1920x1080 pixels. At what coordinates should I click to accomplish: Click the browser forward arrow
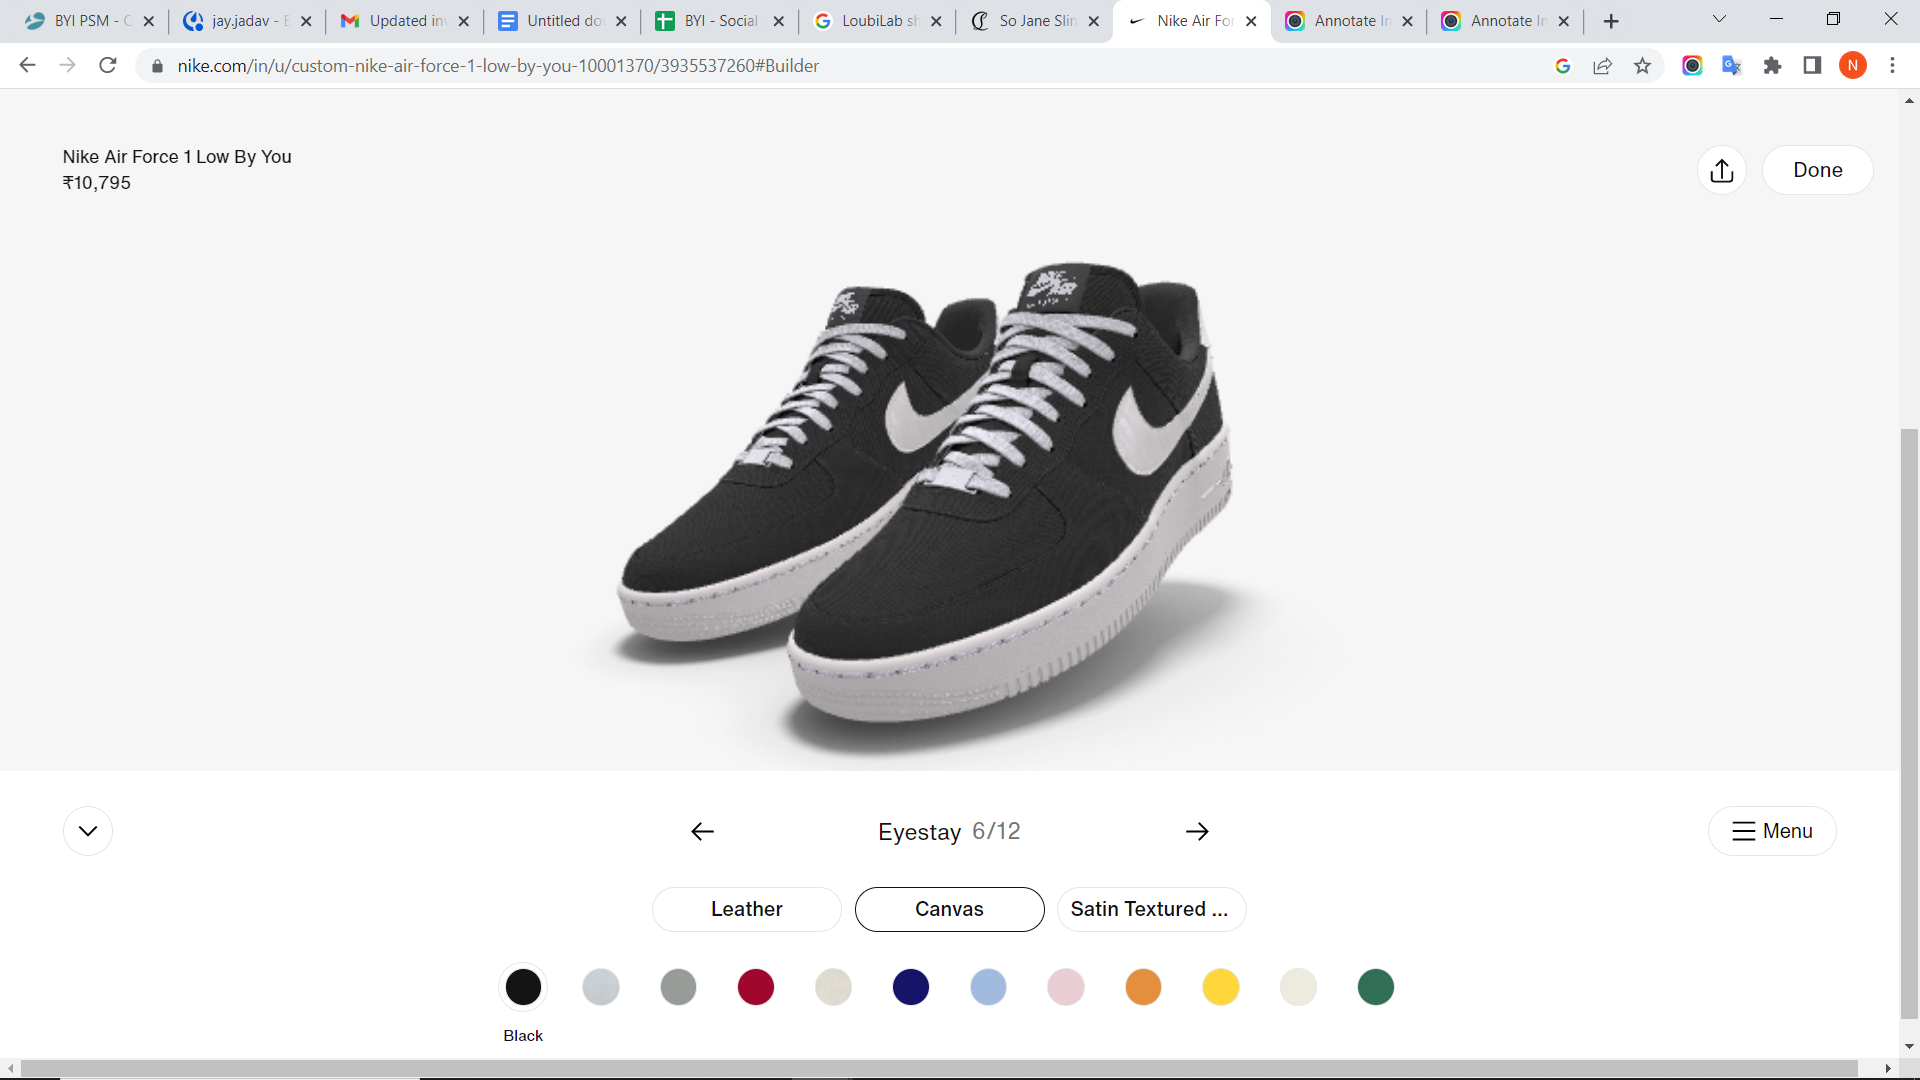click(x=67, y=65)
